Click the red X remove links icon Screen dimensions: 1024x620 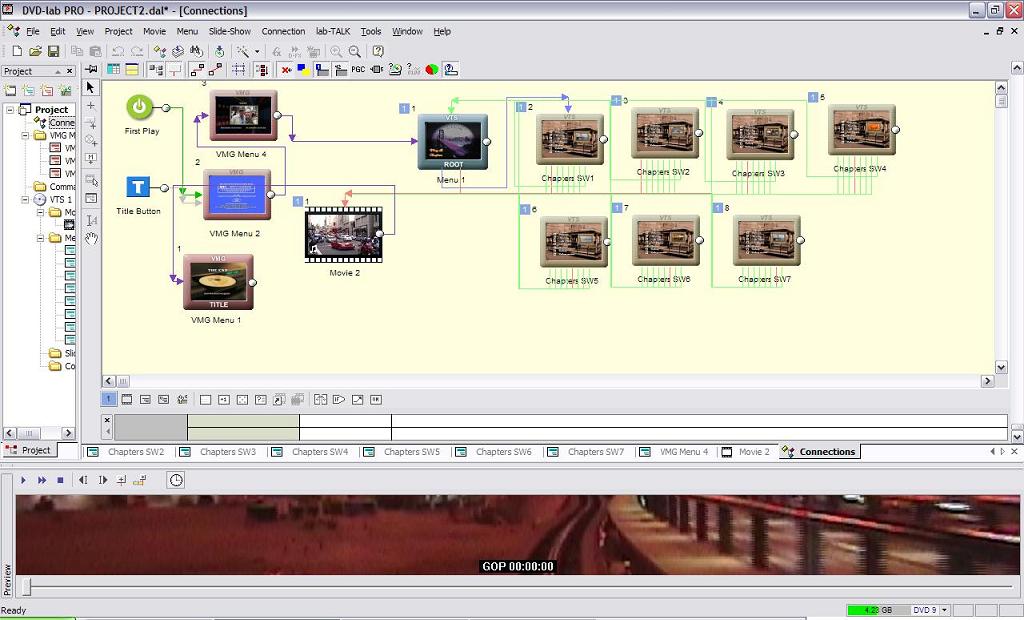[x=286, y=69]
